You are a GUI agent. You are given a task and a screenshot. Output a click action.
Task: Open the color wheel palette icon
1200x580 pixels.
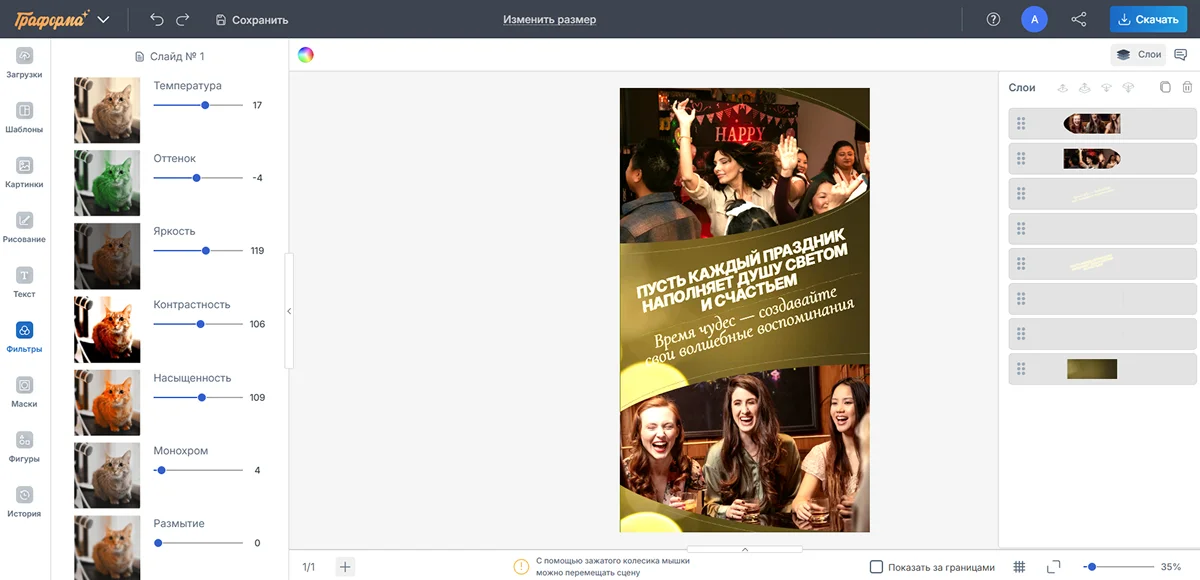[306, 55]
